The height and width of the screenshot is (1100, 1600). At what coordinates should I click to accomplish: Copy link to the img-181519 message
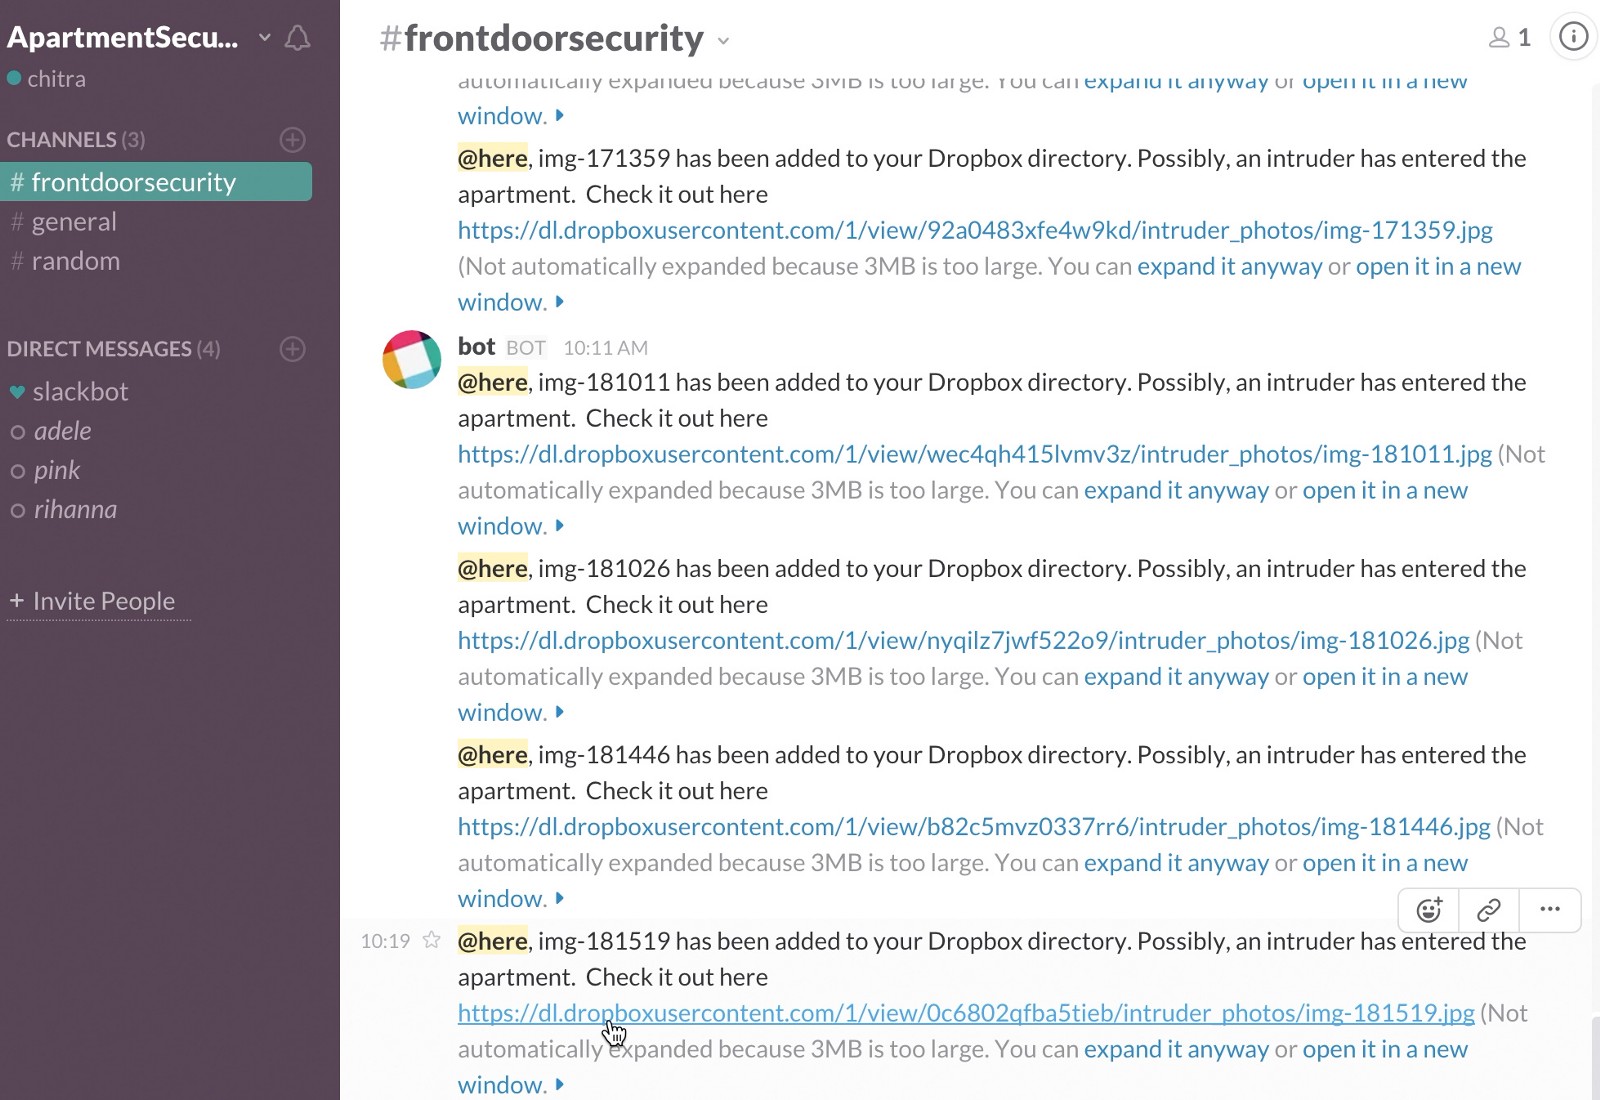pos(1488,910)
